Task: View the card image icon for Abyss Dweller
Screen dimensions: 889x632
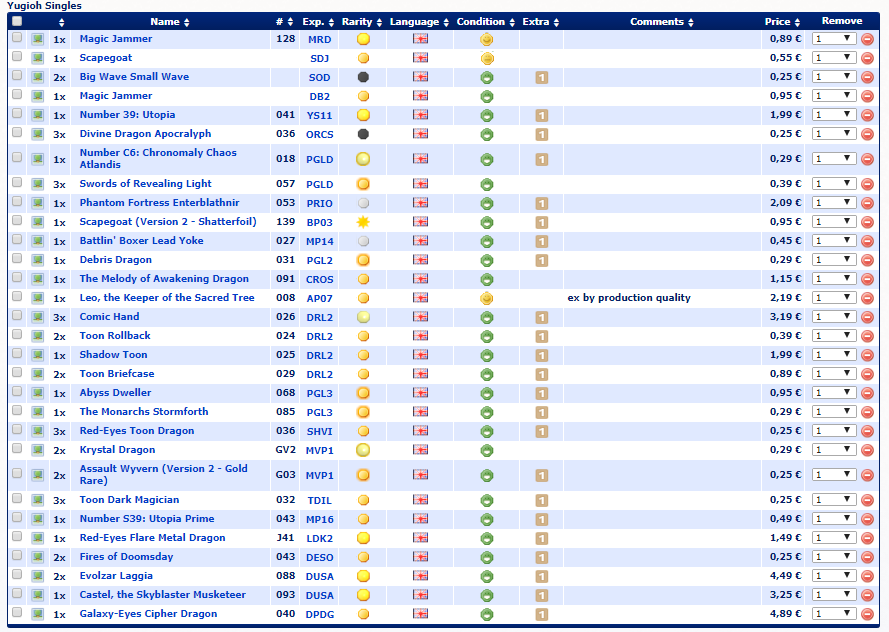Action: [x=37, y=393]
